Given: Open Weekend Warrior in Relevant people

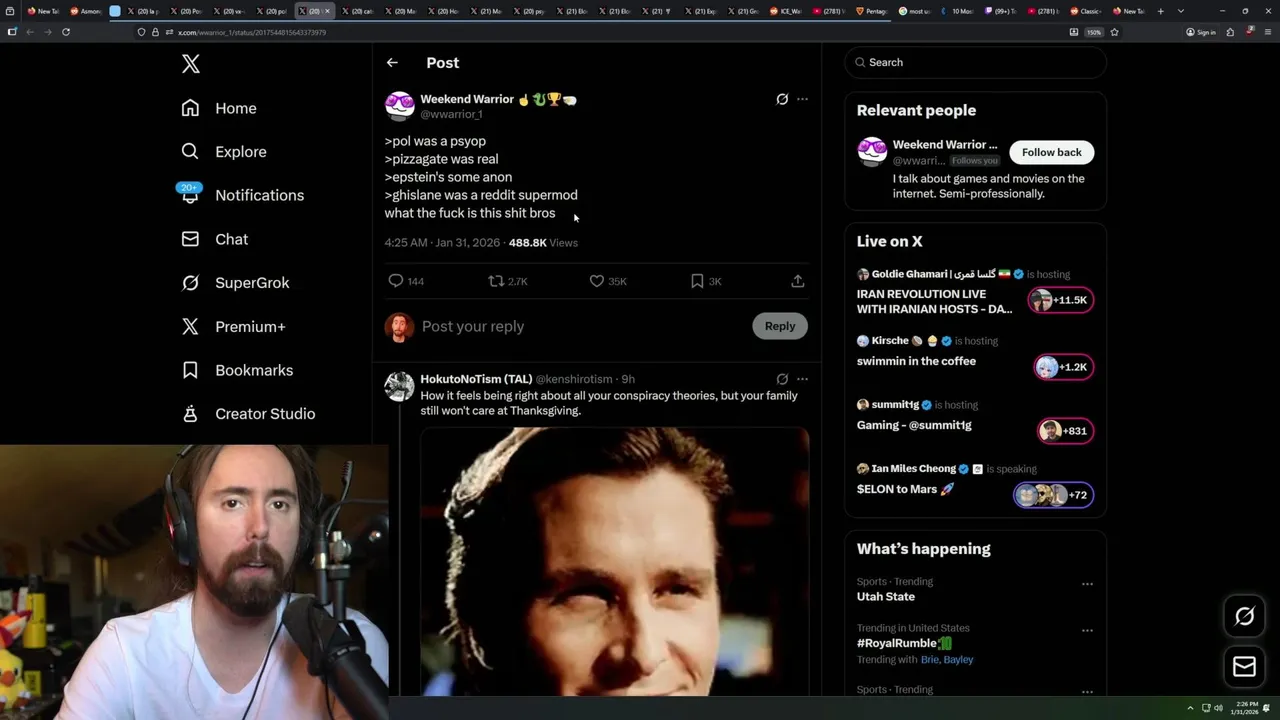Looking at the screenshot, I should (945, 145).
